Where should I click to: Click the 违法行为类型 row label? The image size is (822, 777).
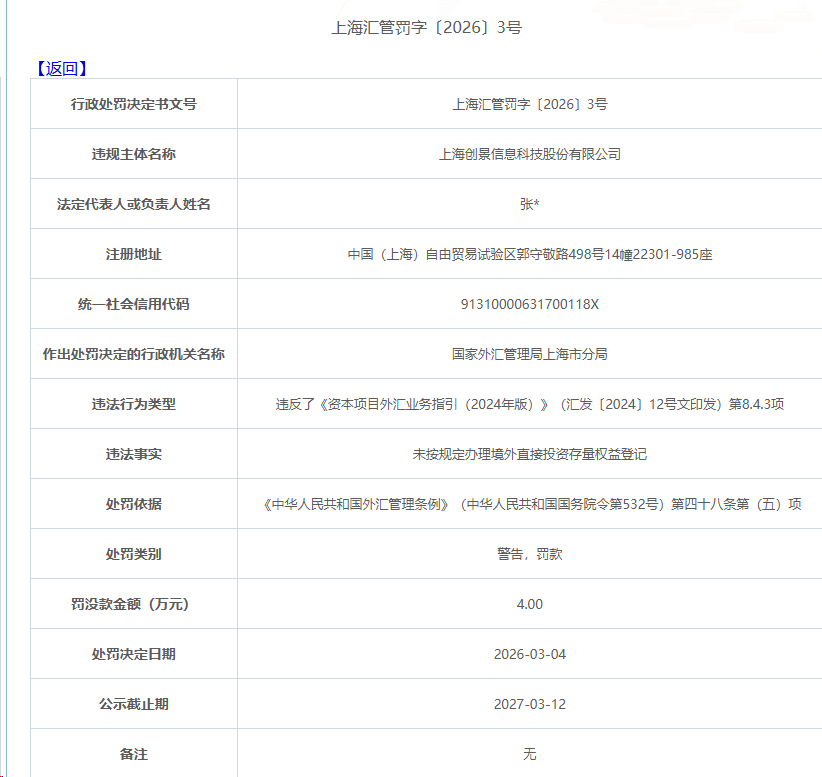tap(134, 404)
